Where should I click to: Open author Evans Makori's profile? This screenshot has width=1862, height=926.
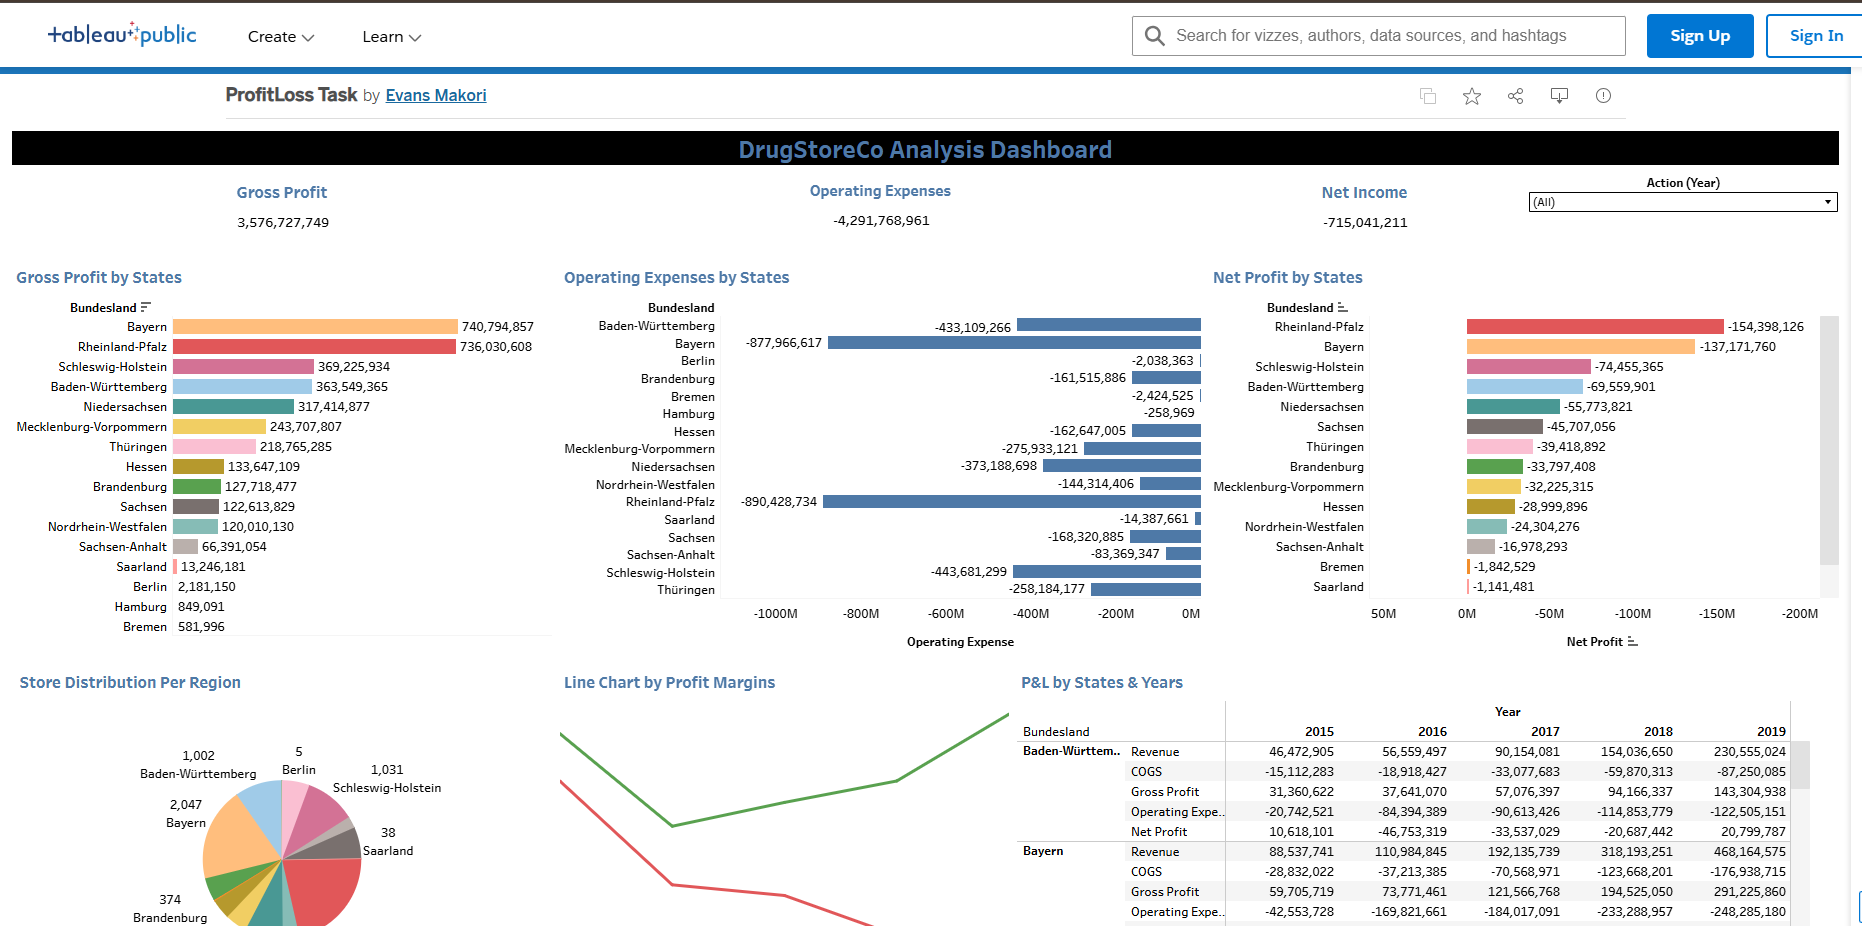coord(436,95)
